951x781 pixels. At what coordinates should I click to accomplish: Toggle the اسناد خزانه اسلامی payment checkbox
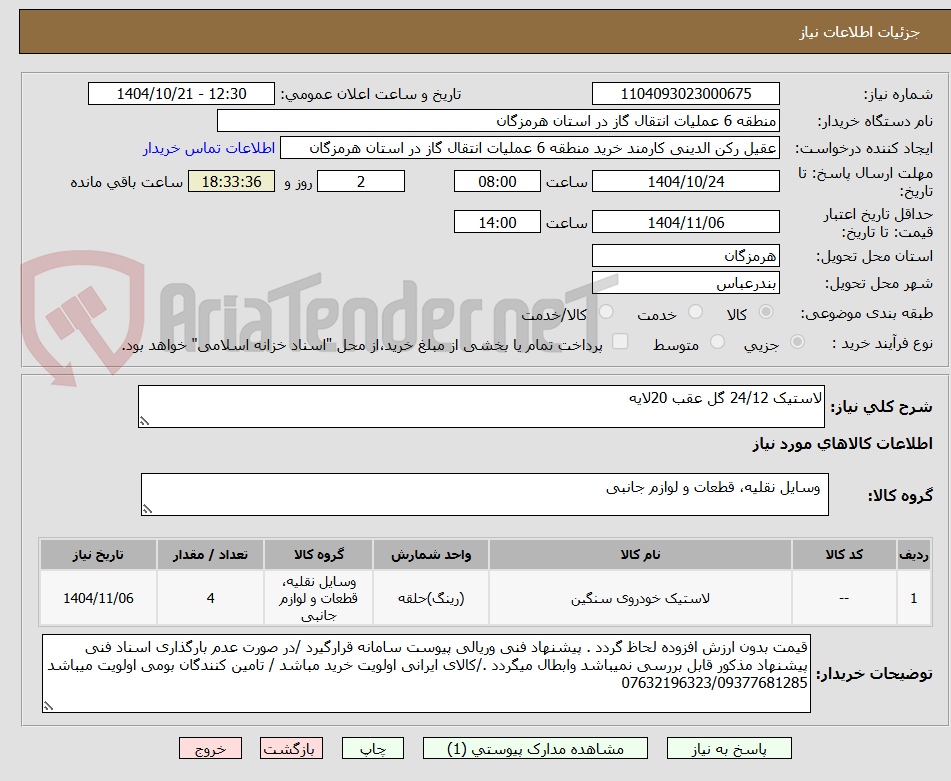point(620,341)
